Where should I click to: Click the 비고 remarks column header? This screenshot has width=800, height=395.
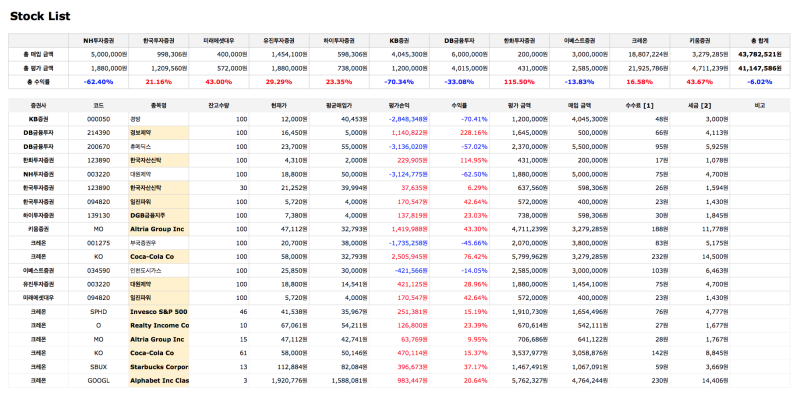click(x=760, y=106)
